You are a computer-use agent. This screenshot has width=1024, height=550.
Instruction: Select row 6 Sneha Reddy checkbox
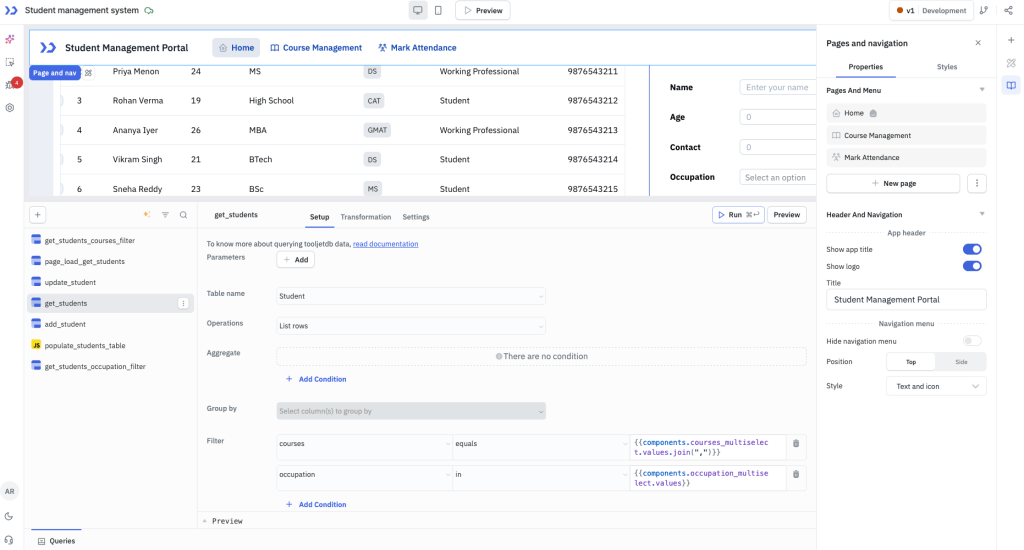(x=60, y=189)
